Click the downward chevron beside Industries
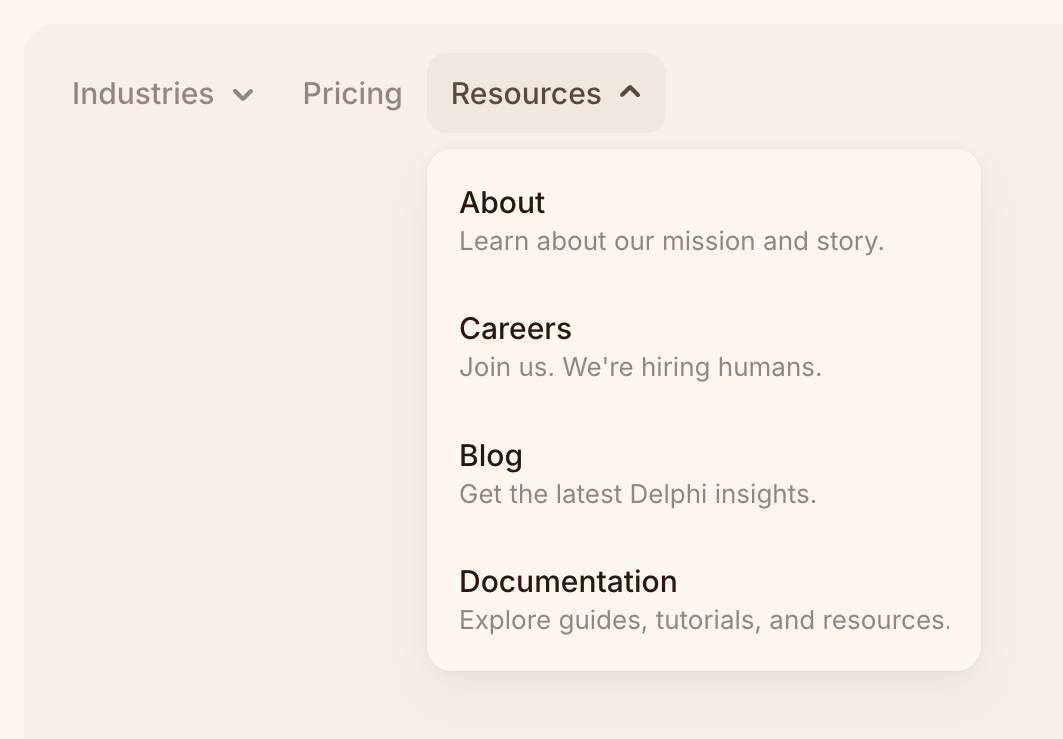This screenshot has width=1063, height=739. coord(245,95)
